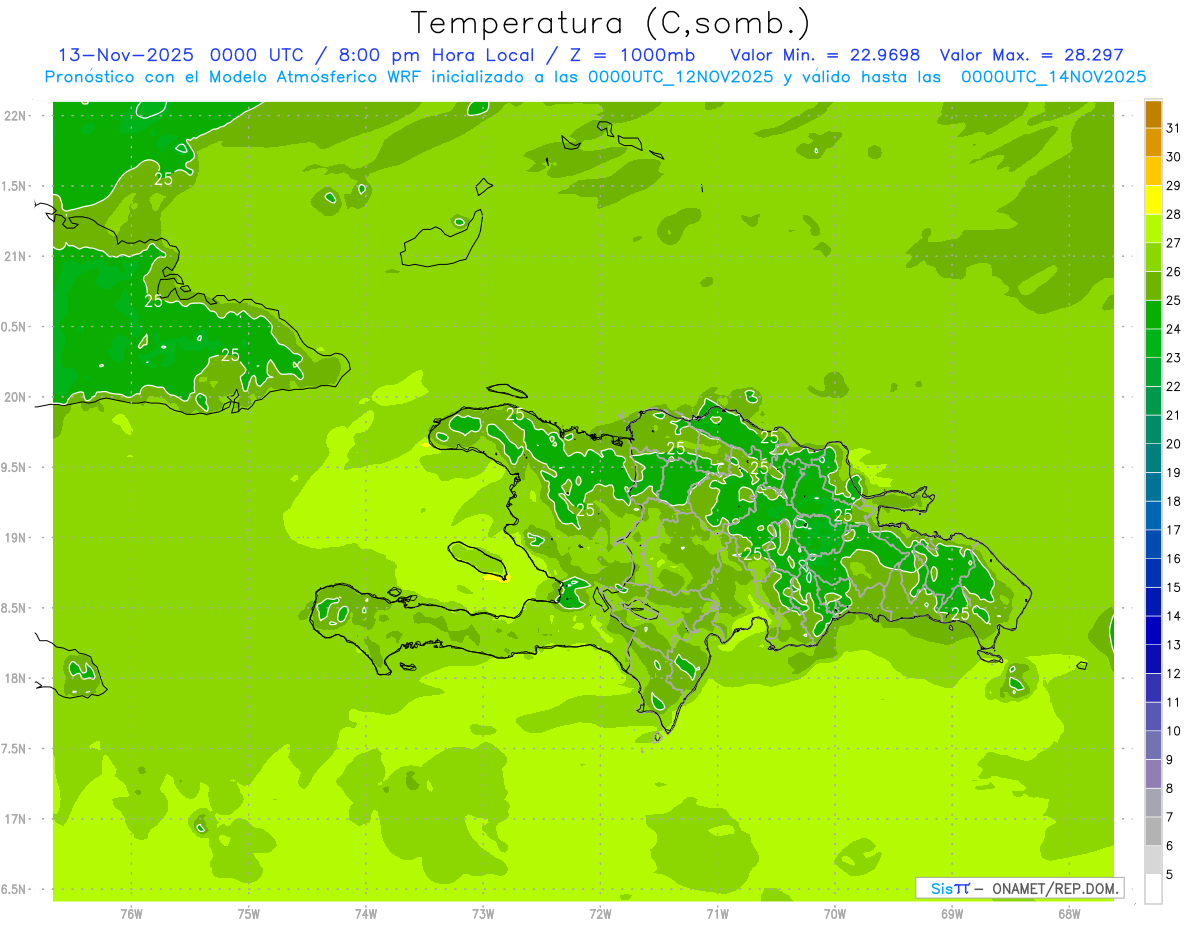The height and width of the screenshot is (927, 1200).
Task: Click the "Valor Max. = 28.297" value
Action: [x=1031, y=55]
